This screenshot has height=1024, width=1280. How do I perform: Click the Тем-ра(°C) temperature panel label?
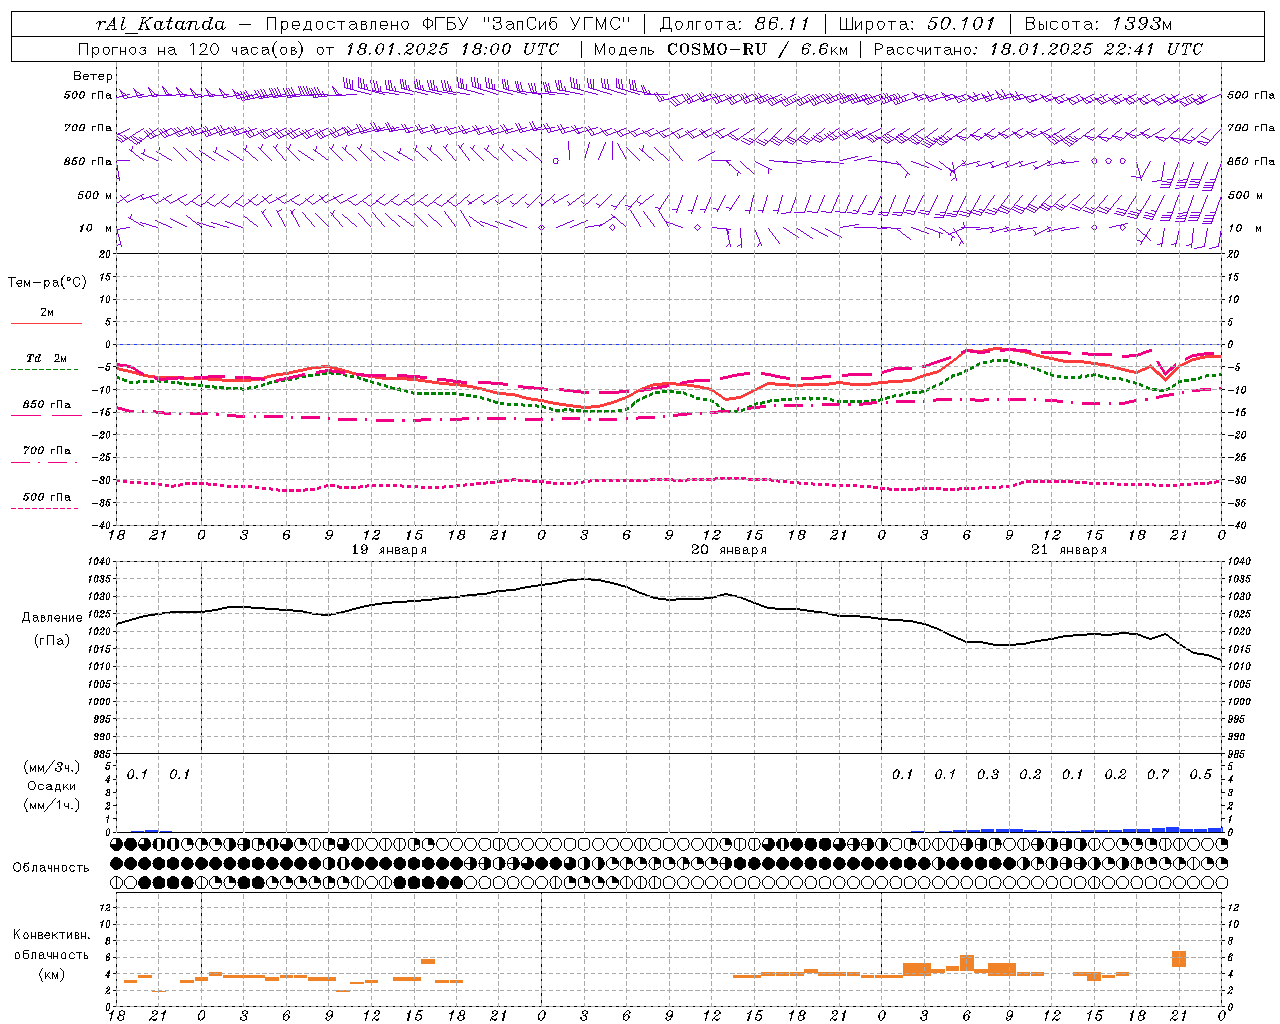tap(47, 283)
